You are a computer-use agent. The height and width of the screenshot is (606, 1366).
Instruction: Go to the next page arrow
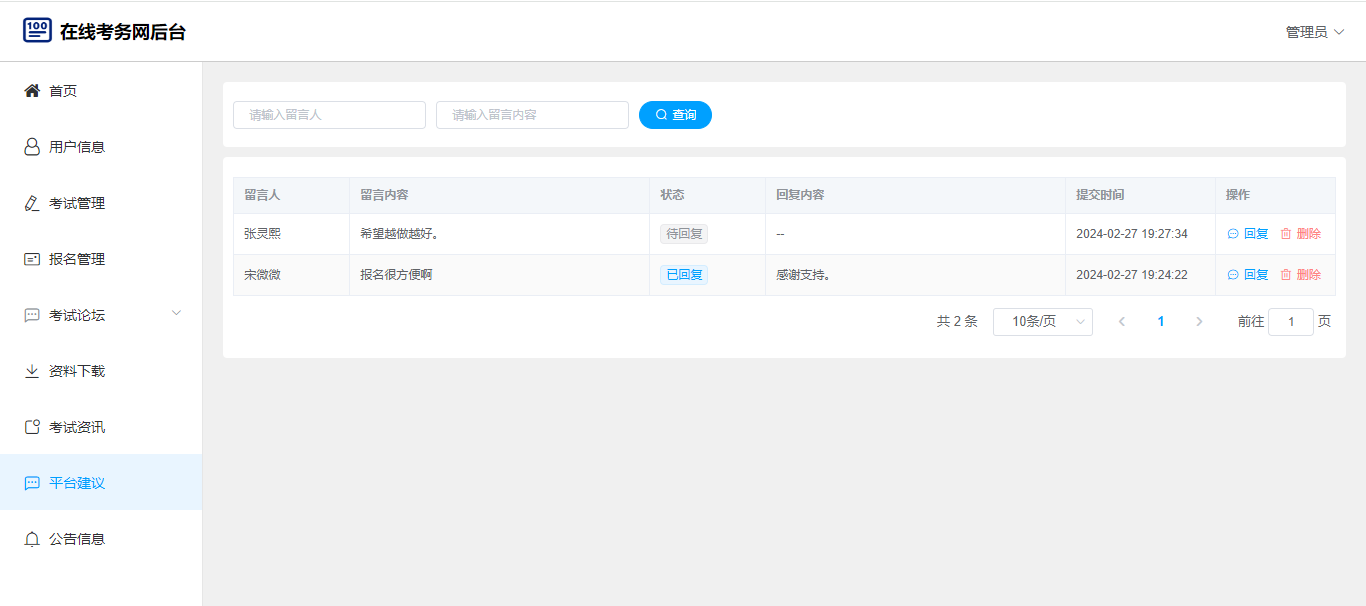click(x=1199, y=322)
